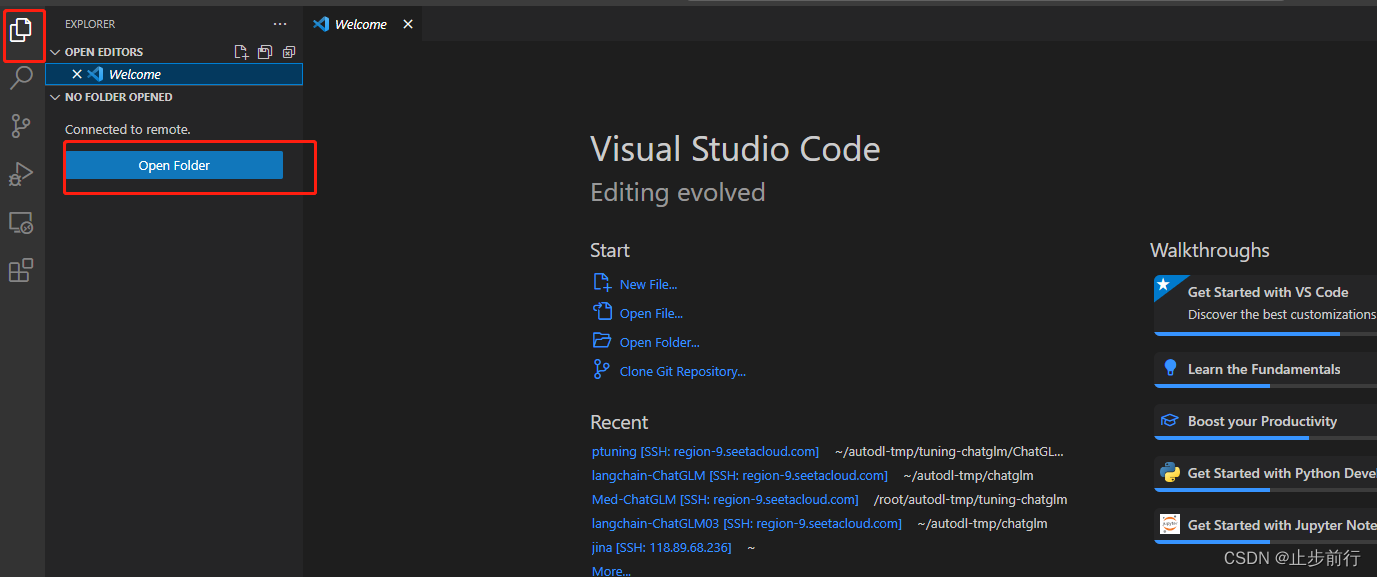Open the Extensions view

[x=21, y=270]
